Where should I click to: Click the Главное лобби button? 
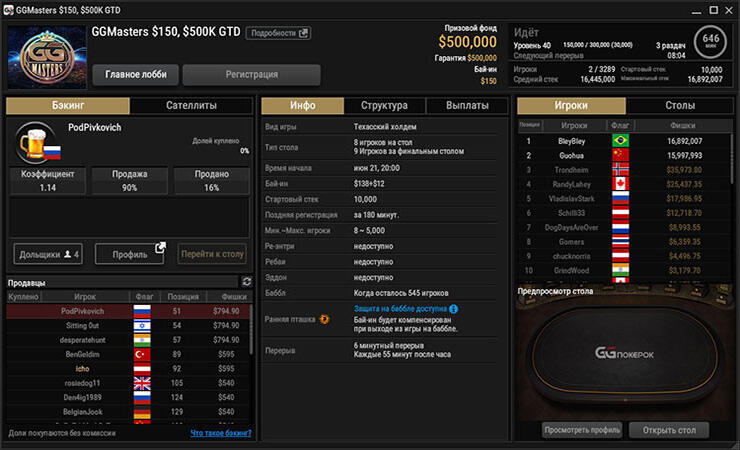point(135,75)
